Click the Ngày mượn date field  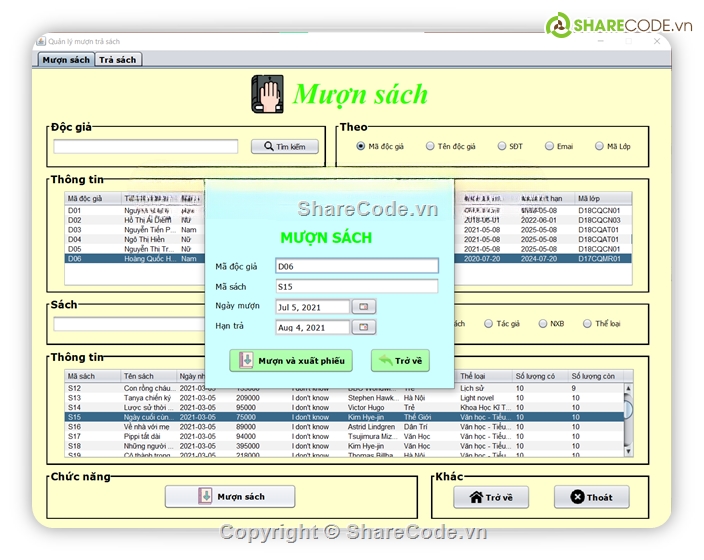pos(312,307)
